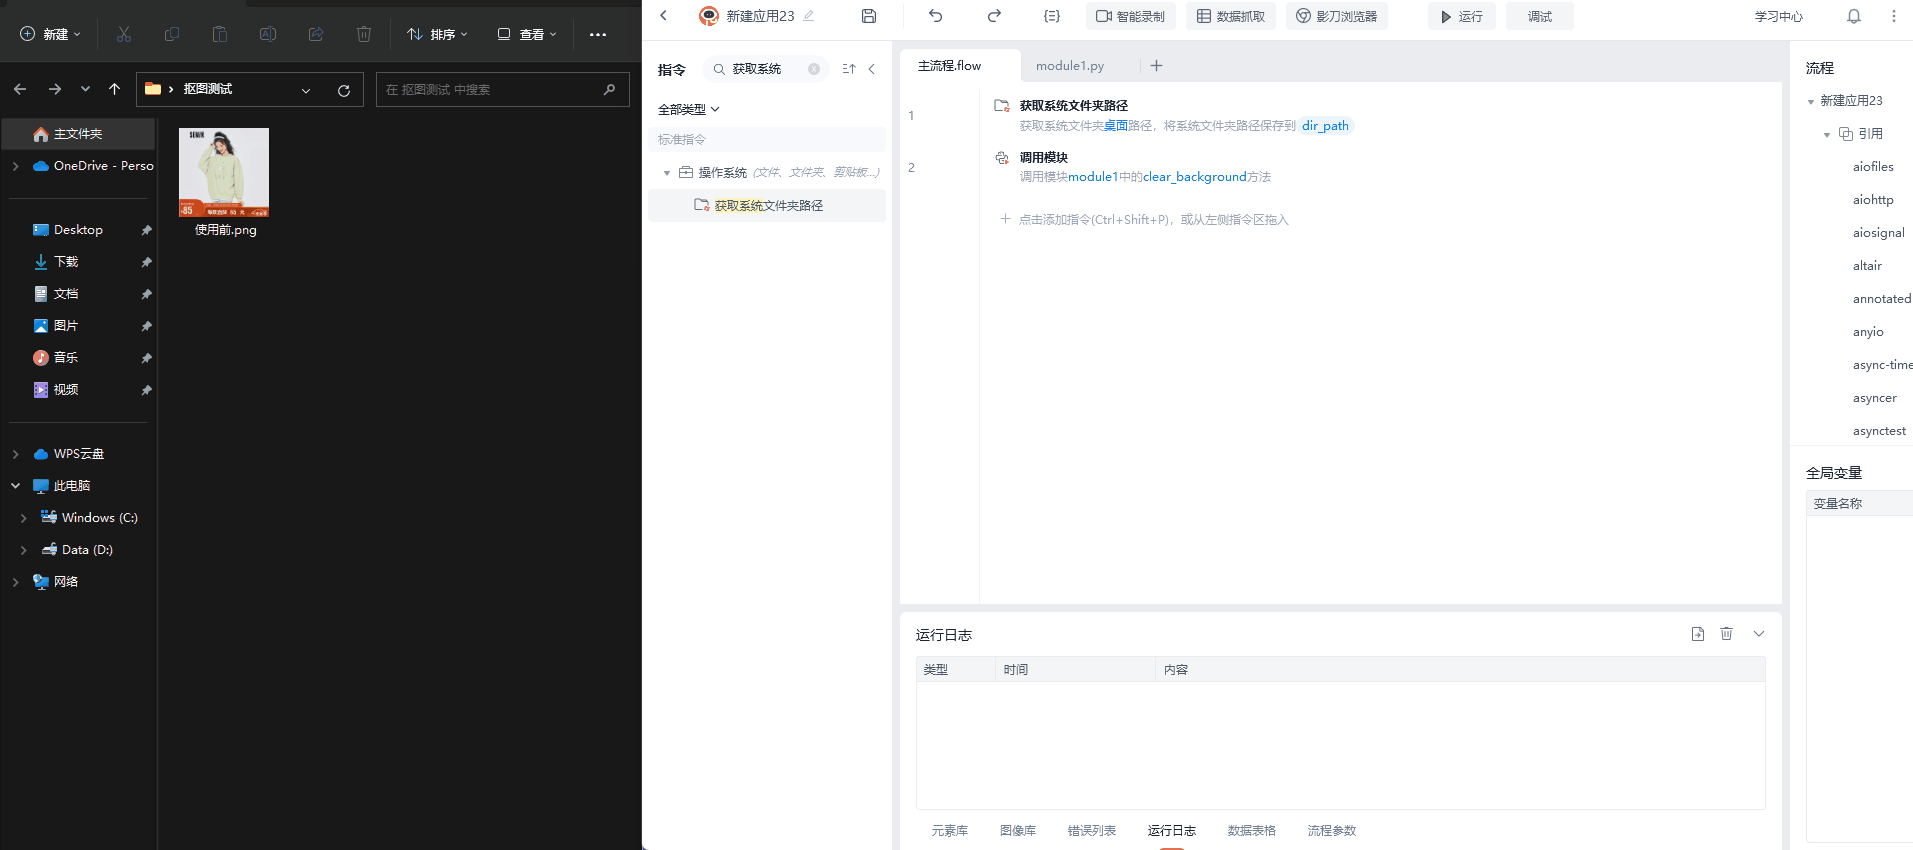Switch to the module1.py tab
Image resolution: width=1913 pixels, height=850 pixels.
click(1070, 66)
